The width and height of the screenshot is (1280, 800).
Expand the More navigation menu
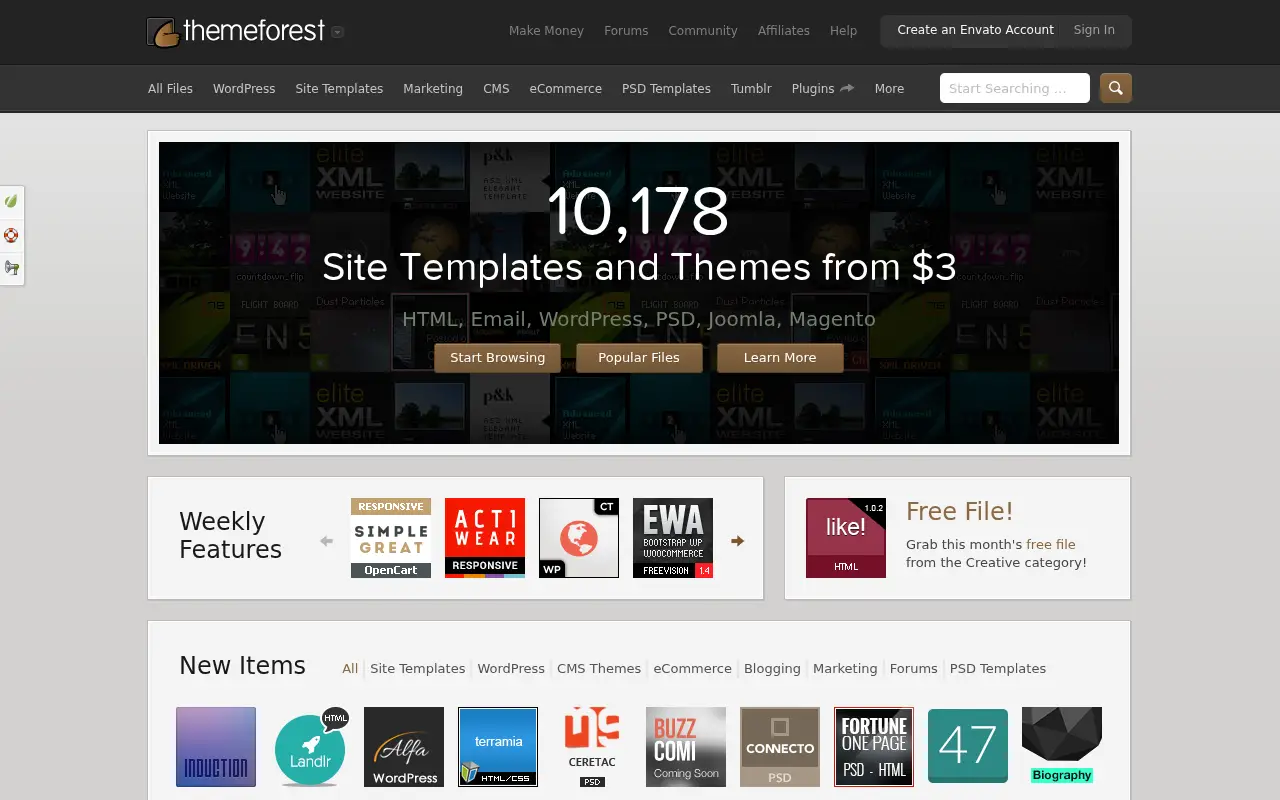pos(889,88)
